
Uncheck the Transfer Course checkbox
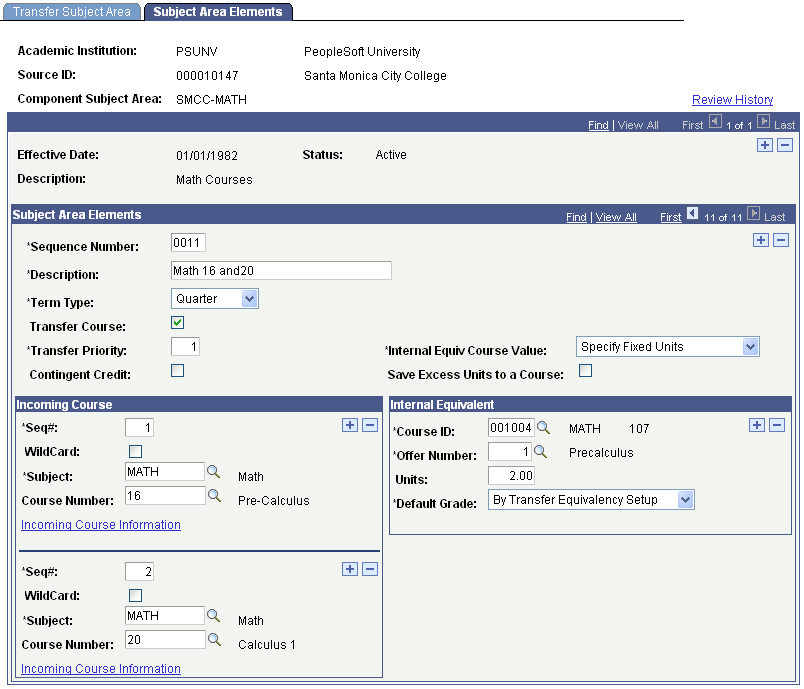pyautogui.click(x=177, y=322)
